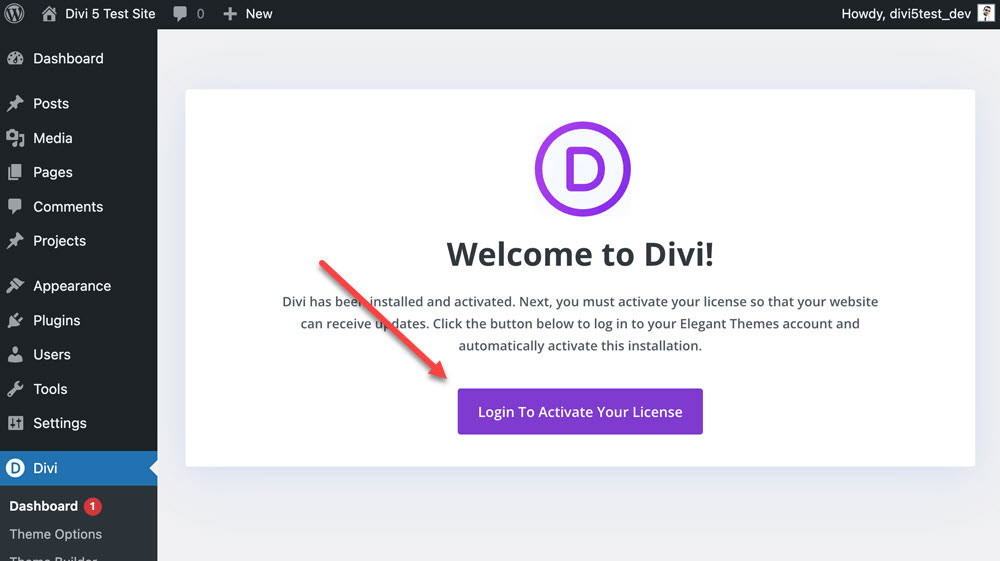1000x561 pixels.
Task: Click the red notification badge showing 1
Action: tap(92, 506)
